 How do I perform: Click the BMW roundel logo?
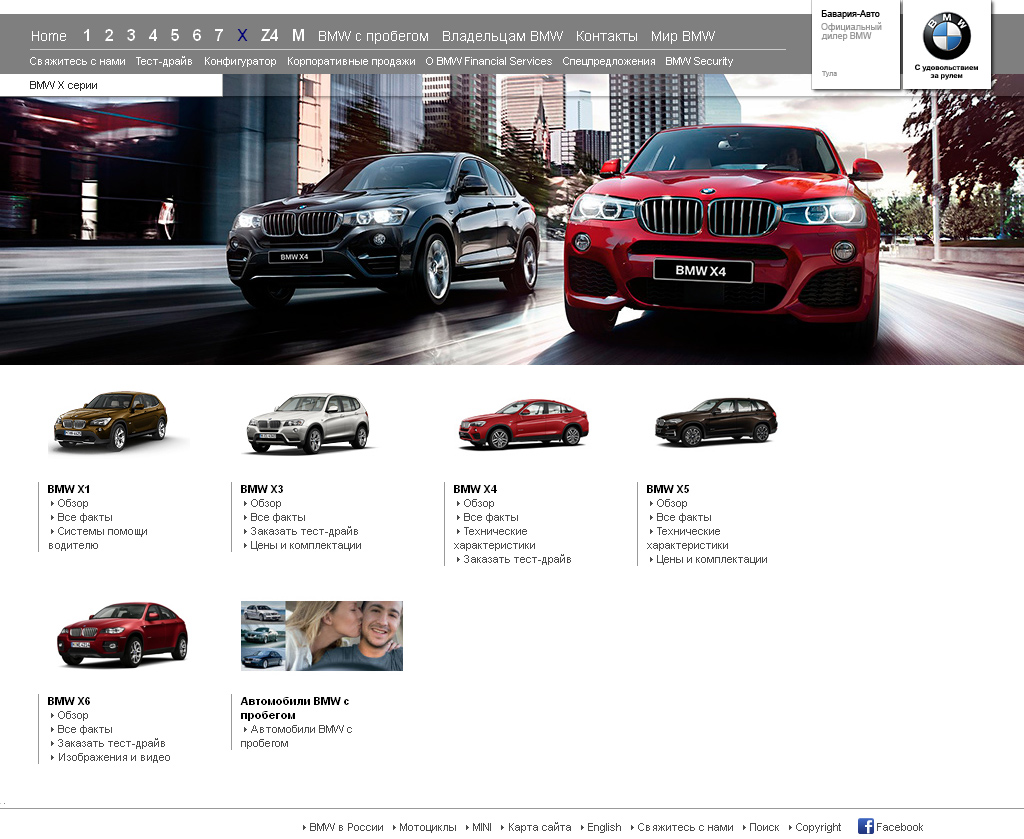click(946, 36)
